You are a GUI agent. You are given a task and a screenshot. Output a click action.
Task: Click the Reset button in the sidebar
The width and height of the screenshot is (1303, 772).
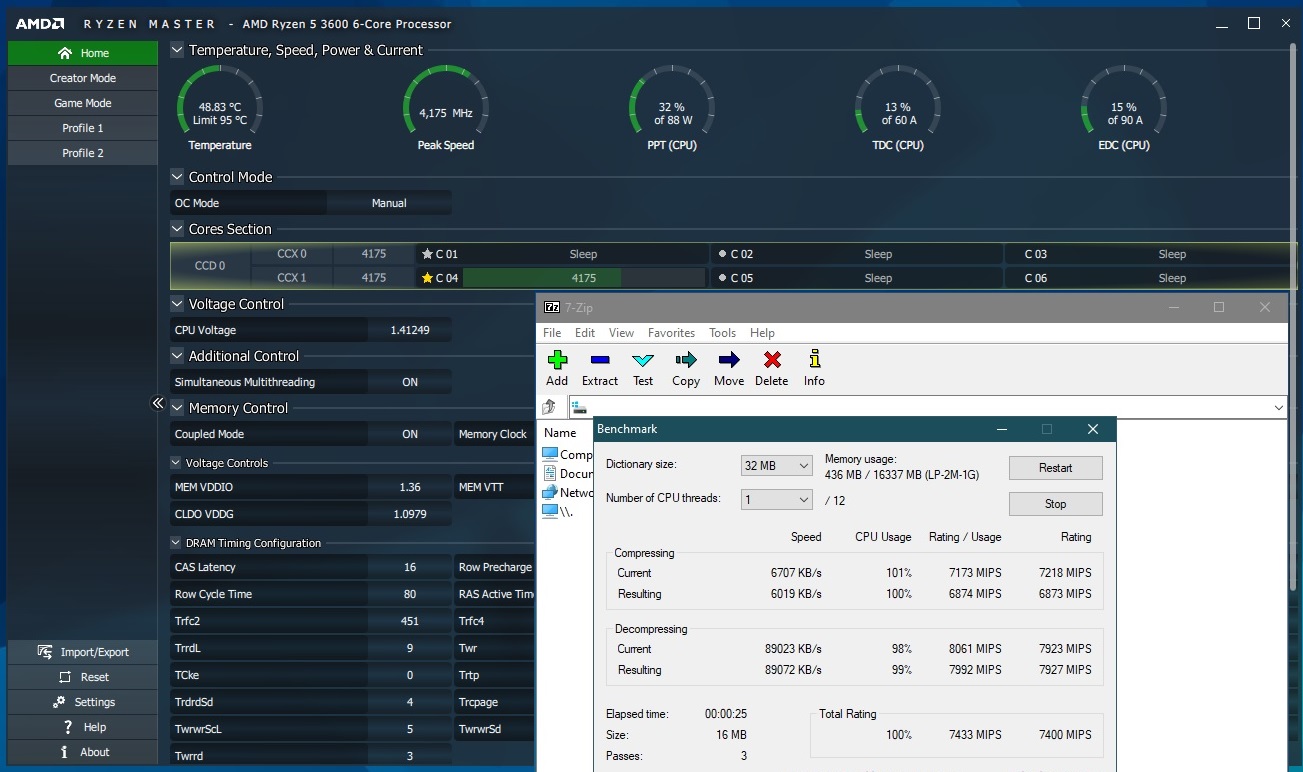click(x=83, y=677)
